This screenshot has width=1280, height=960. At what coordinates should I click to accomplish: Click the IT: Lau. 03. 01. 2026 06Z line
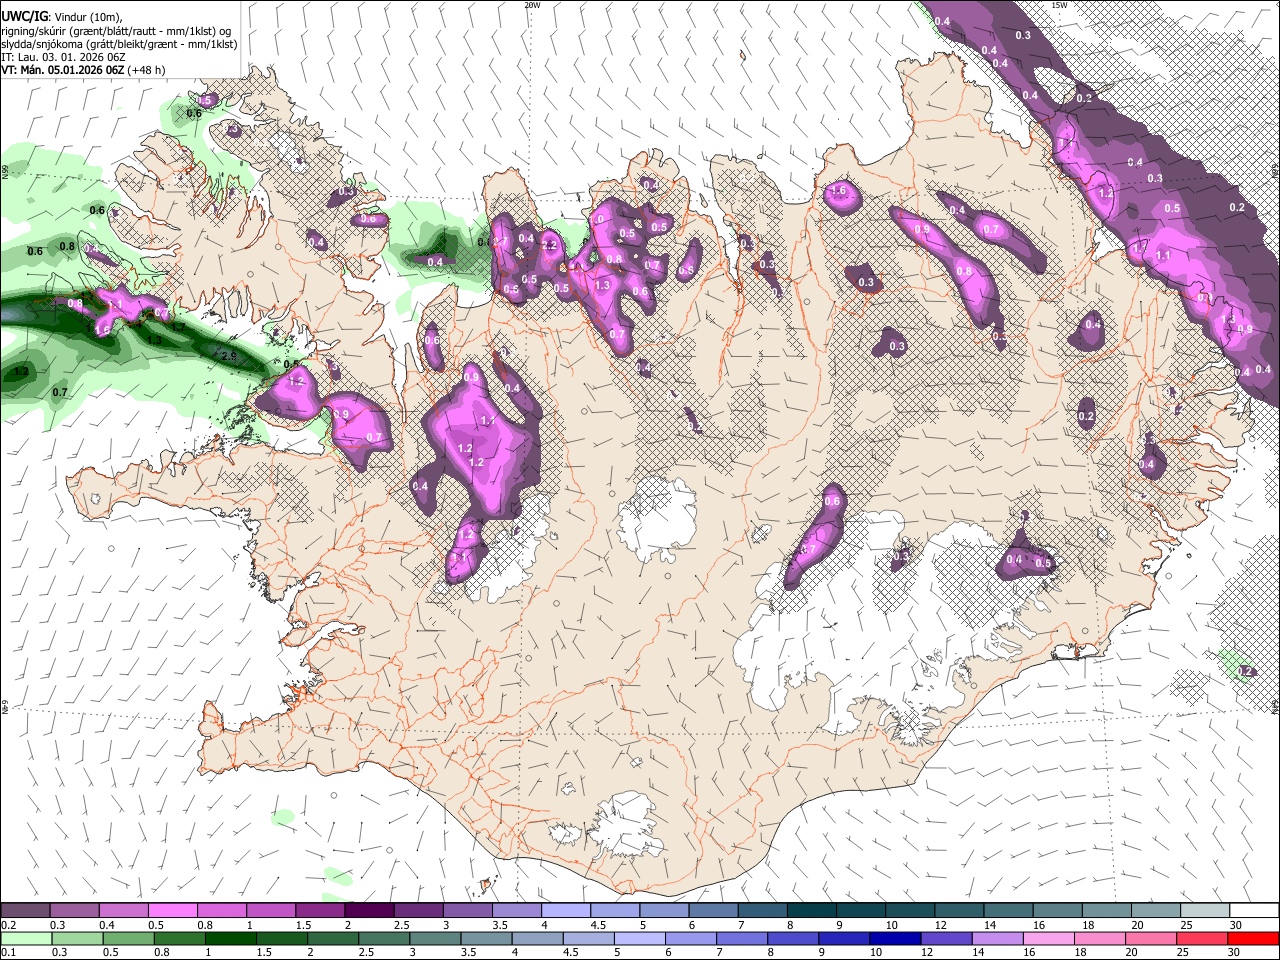click(x=63, y=57)
